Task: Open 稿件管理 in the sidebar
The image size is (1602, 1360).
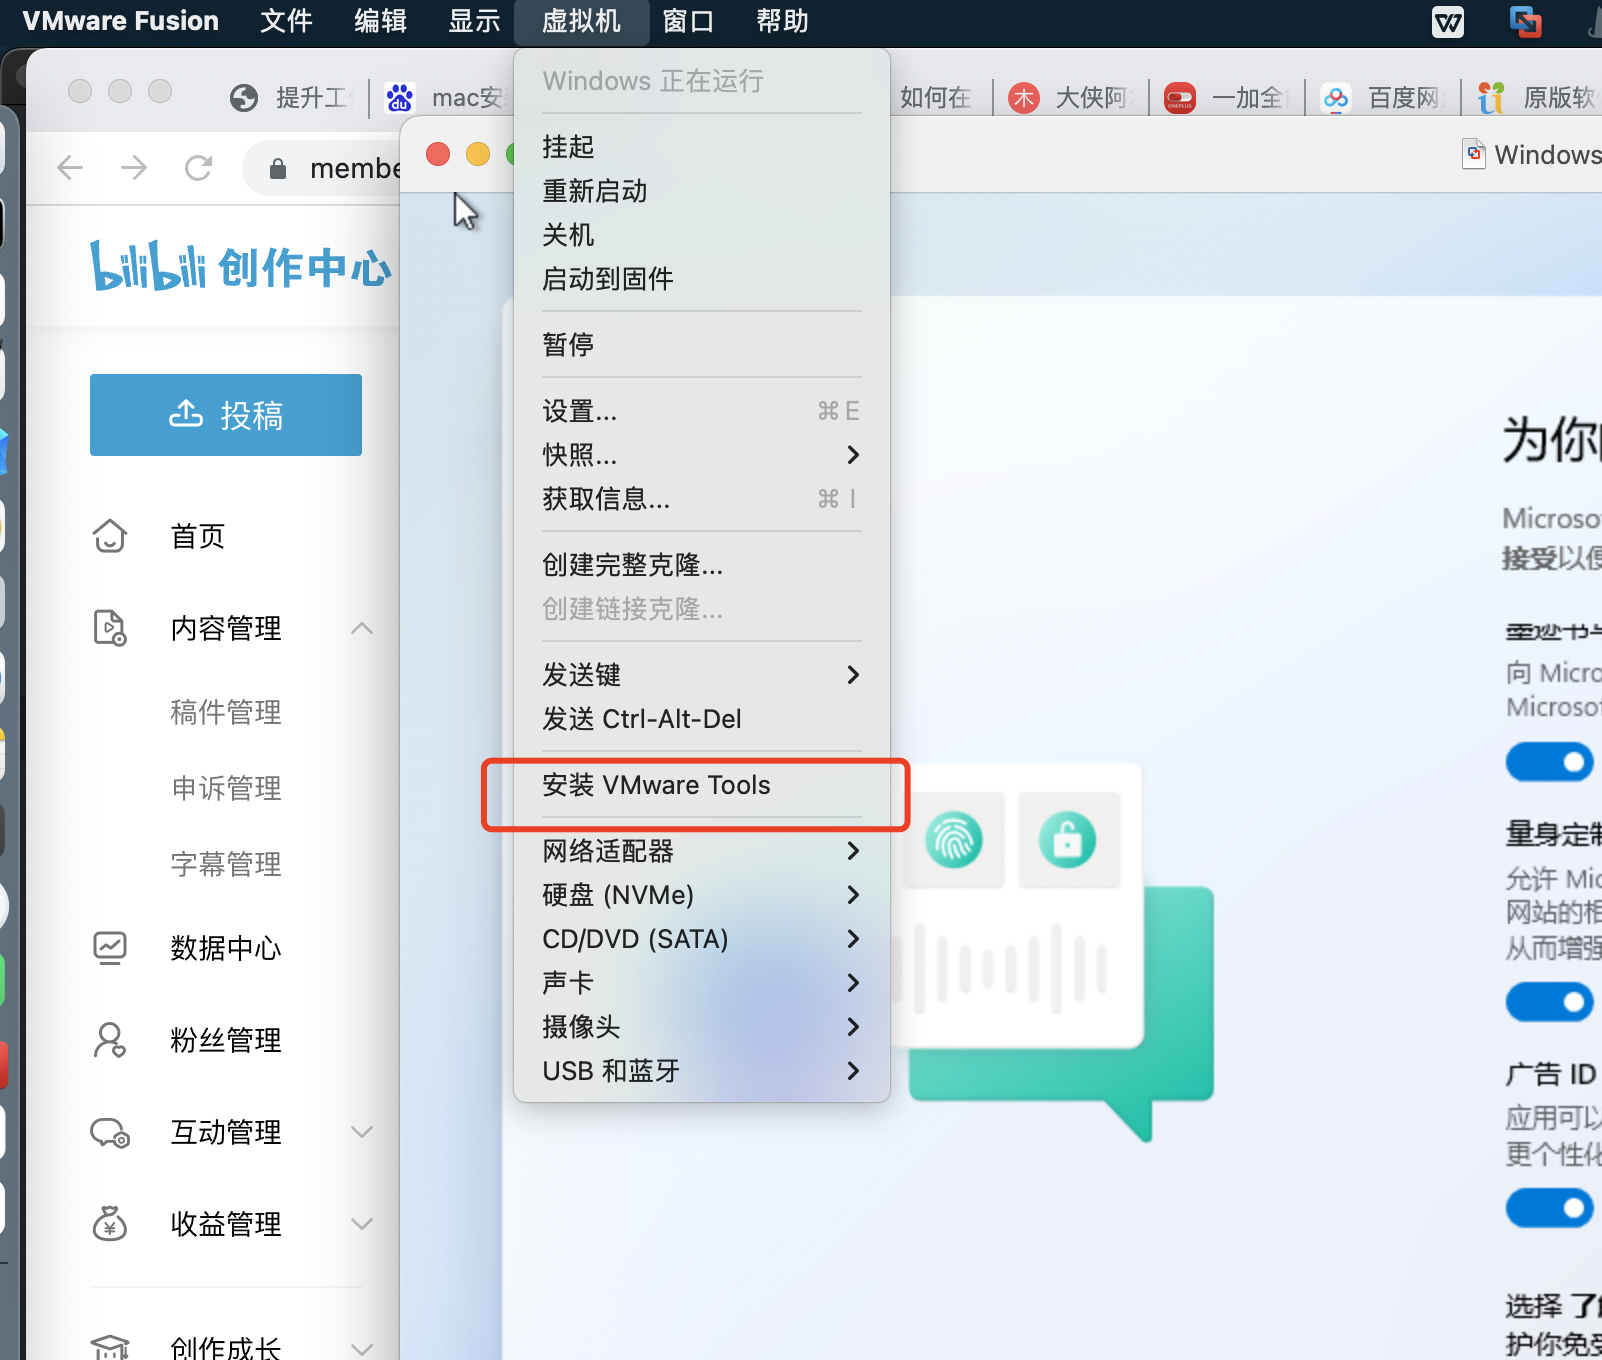Action: 226,712
